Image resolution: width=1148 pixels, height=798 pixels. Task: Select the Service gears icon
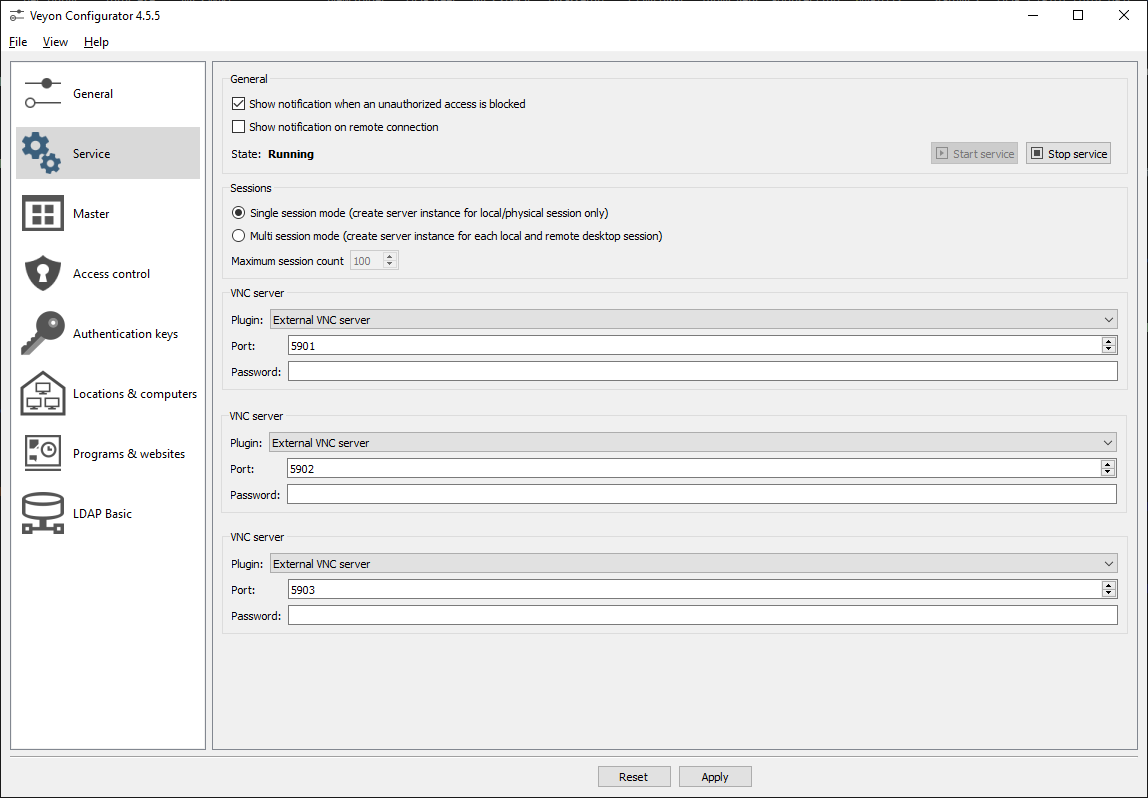point(42,153)
